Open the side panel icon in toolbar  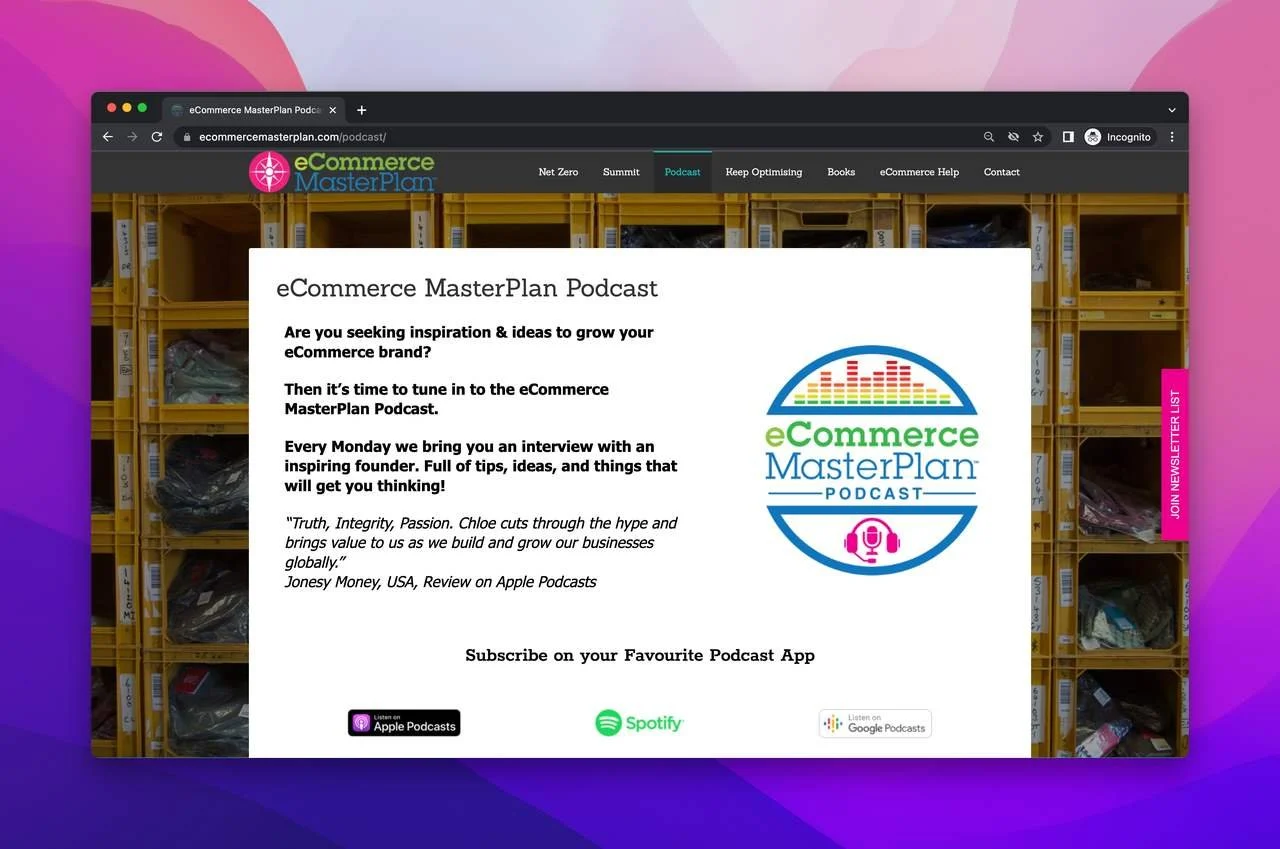[1068, 137]
